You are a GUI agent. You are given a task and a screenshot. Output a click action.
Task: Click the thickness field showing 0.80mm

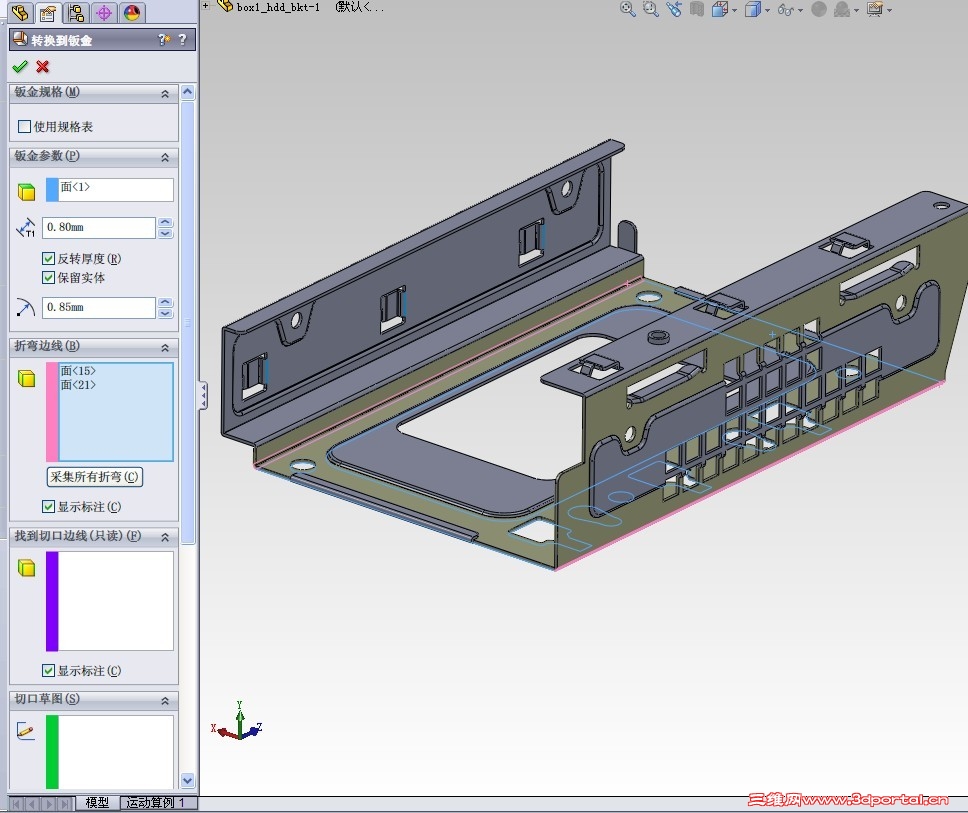99,227
